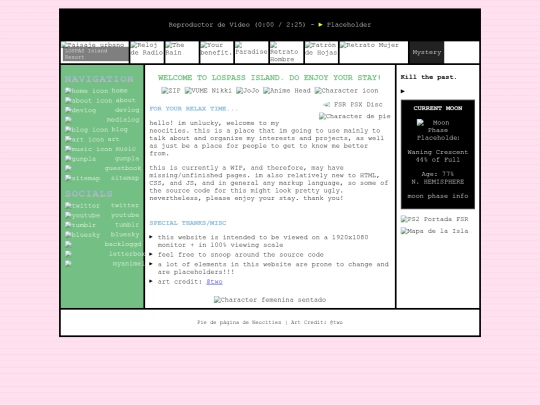Viewport: 540px width, 405px height.
Task: Click the Moon Phase Placeholder image
Action: pyautogui.click(x=437, y=130)
